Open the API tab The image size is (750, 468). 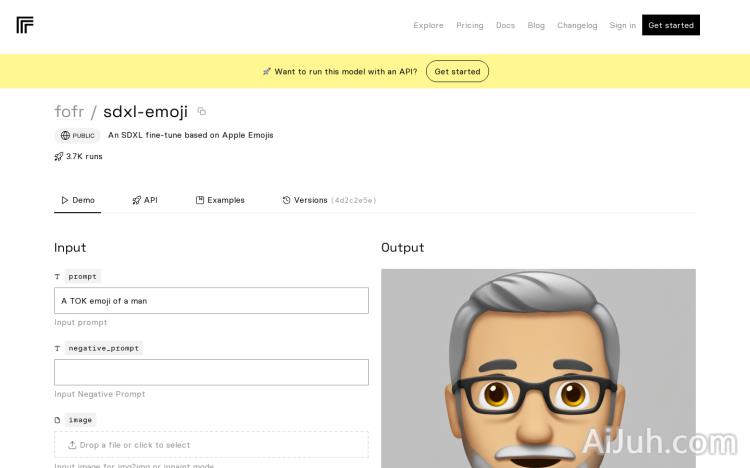pyautogui.click(x=145, y=200)
